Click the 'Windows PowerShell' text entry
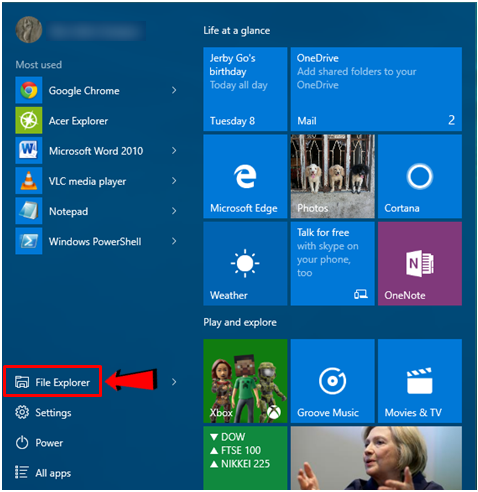Image resolution: width=478 pixels, height=492 pixels. 95,241
